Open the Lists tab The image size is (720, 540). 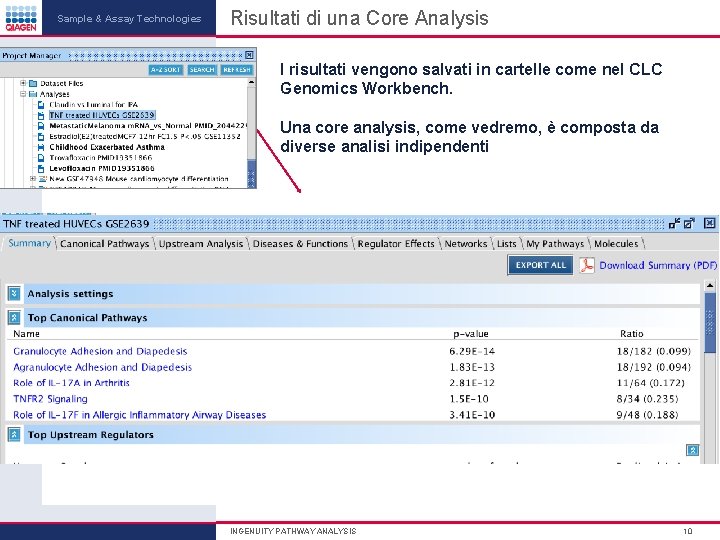click(x=506, y=244)
